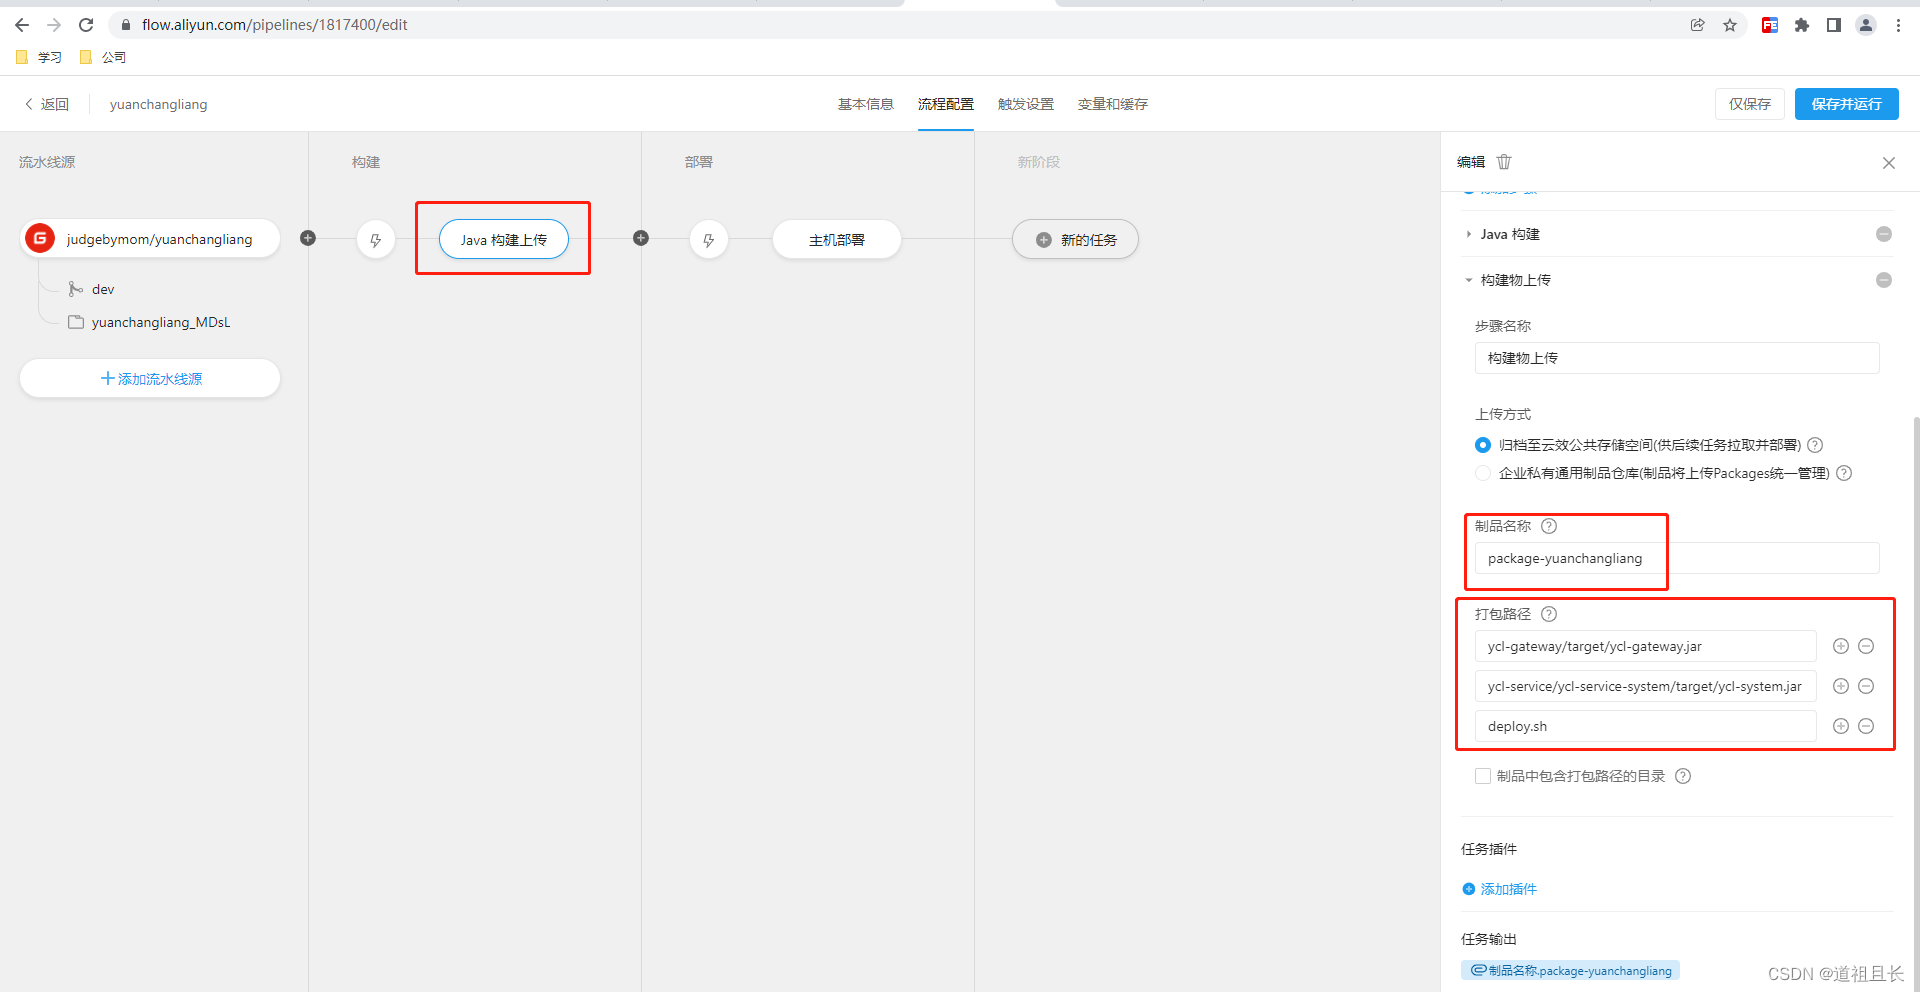Click 新的任务 to add a task
The height and width of the screenshot is (992, 1920).
[1075, 240]
